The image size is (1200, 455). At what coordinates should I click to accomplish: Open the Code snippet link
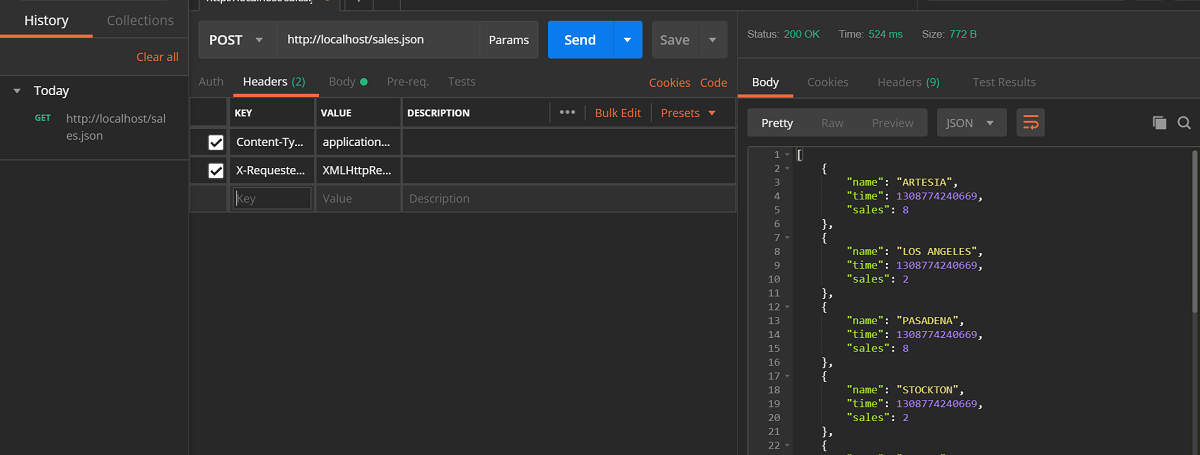pyautogui.click(x=714, y=83)
